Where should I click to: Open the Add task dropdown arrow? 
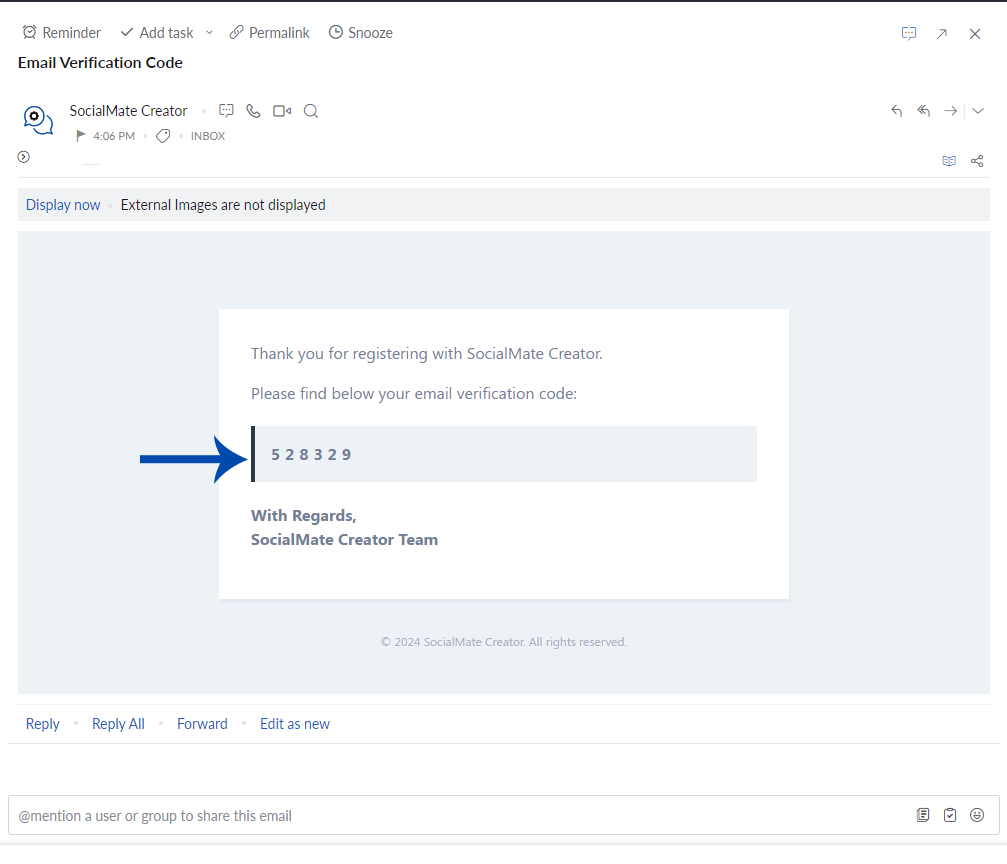pyautogui.click(x=209, y=33)
